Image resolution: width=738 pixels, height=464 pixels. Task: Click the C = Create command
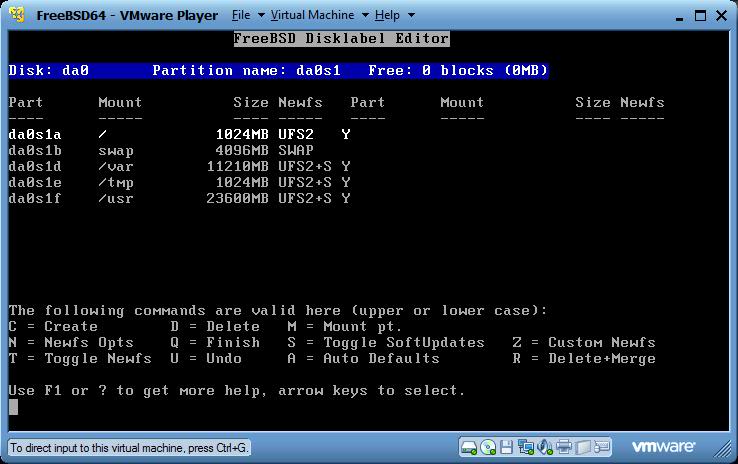[53, 327]
